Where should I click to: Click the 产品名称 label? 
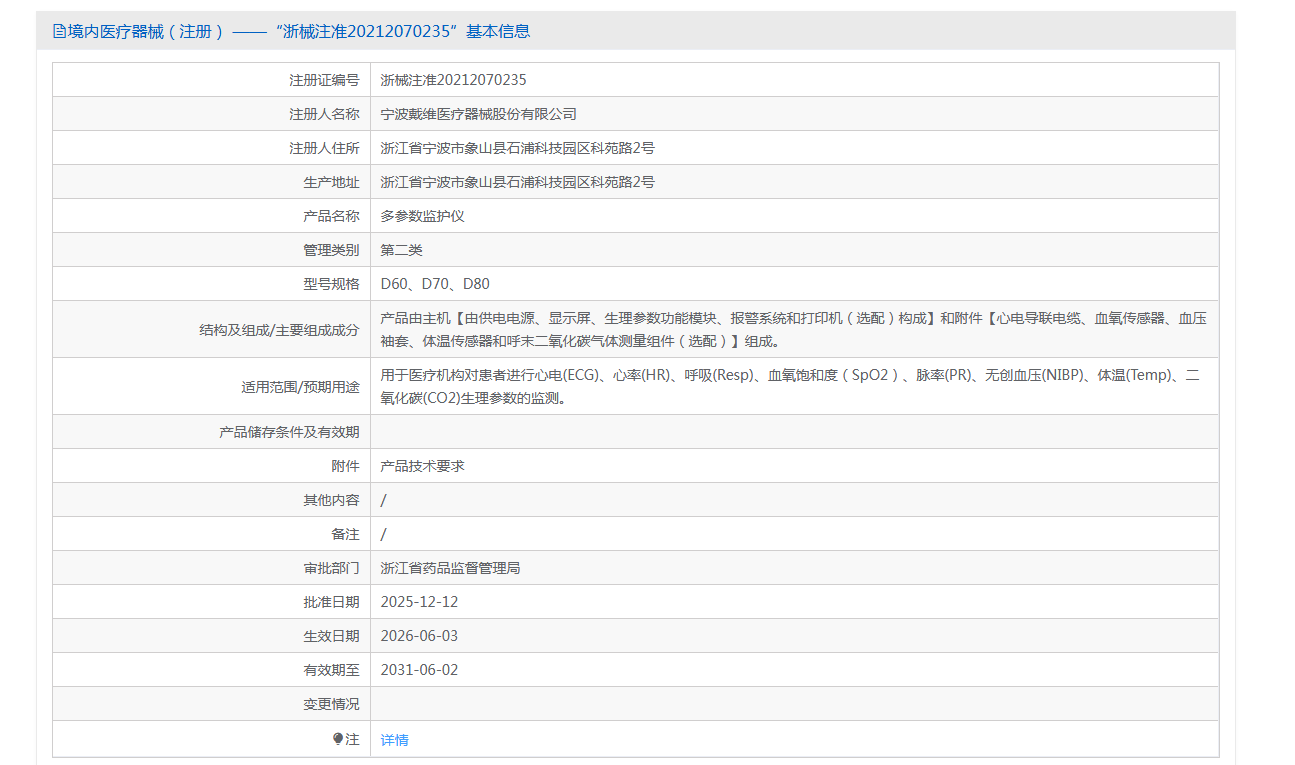click(x=331, y=216)
